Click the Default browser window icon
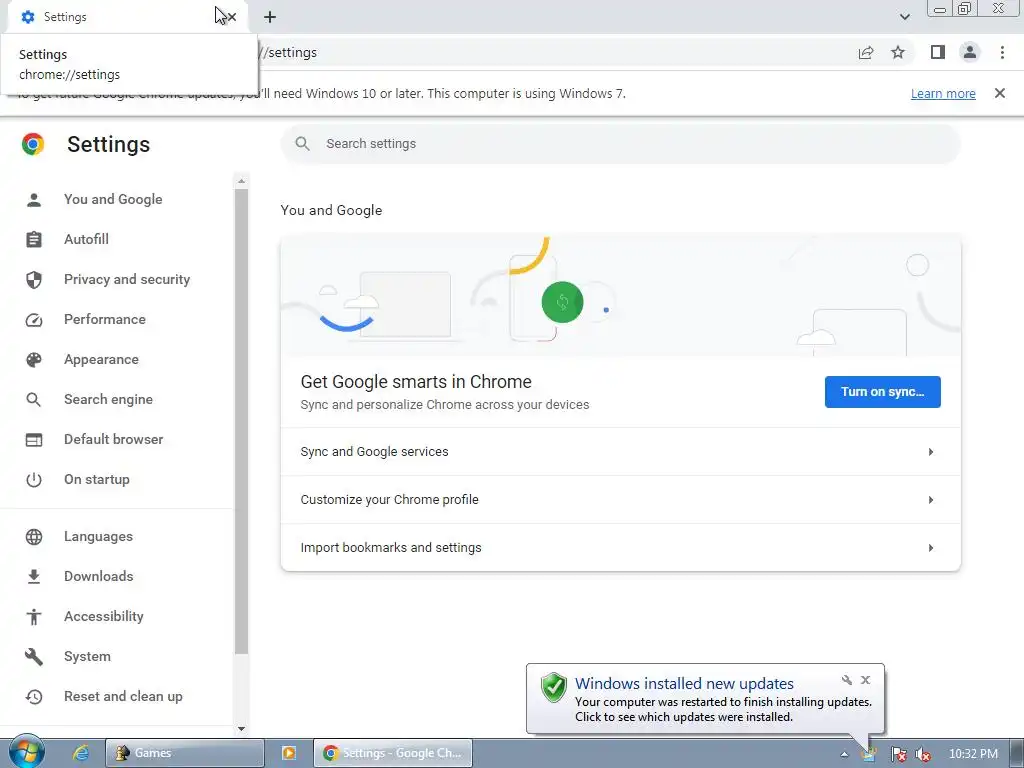This screenshot has width=1024, height=768. click(33, 440)
